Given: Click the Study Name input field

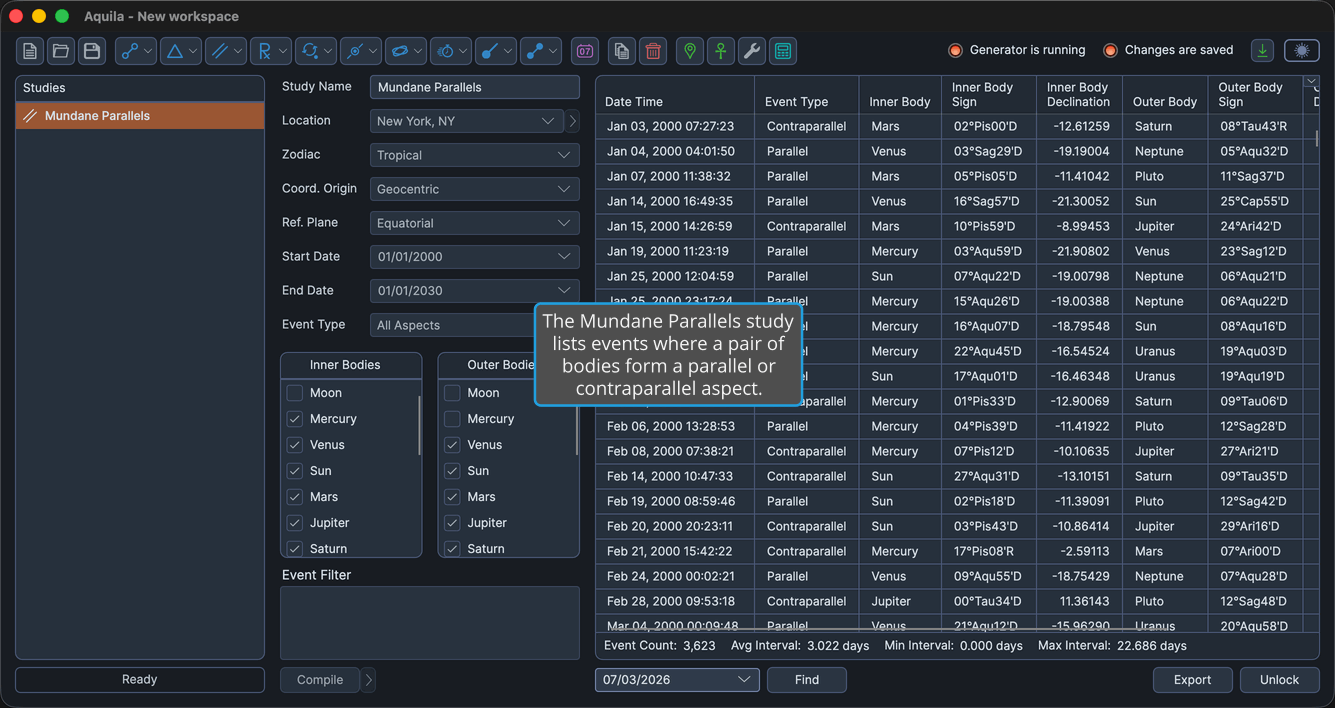Looking at the screenshot, I should (474, 87).
